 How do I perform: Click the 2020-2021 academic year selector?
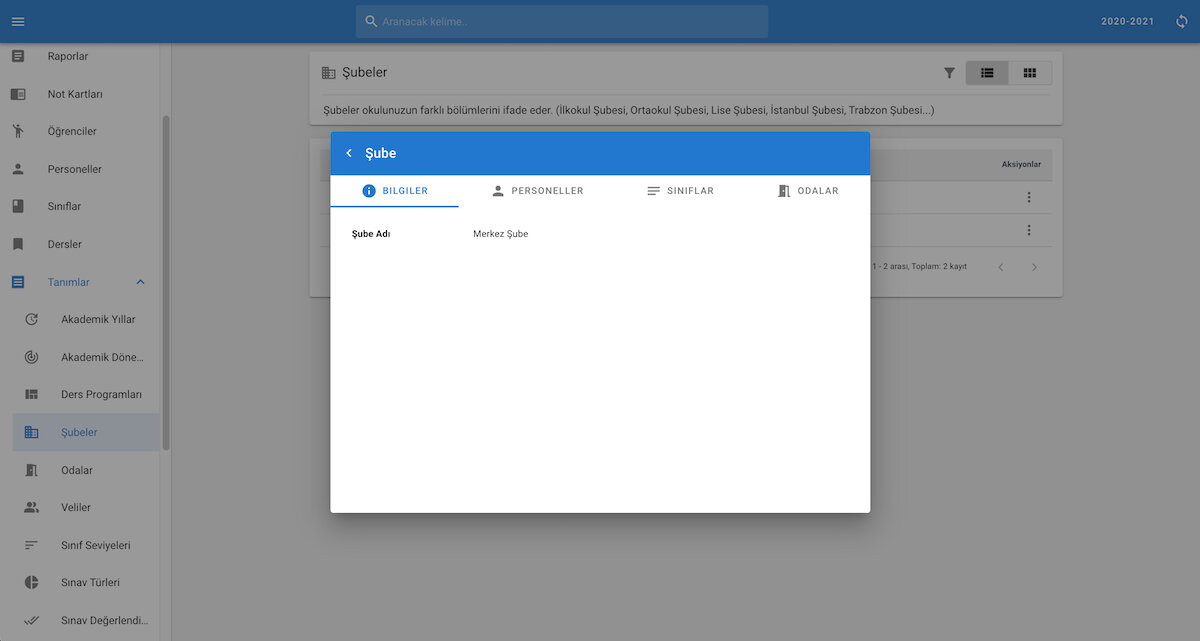click(x=1127, y=21)
